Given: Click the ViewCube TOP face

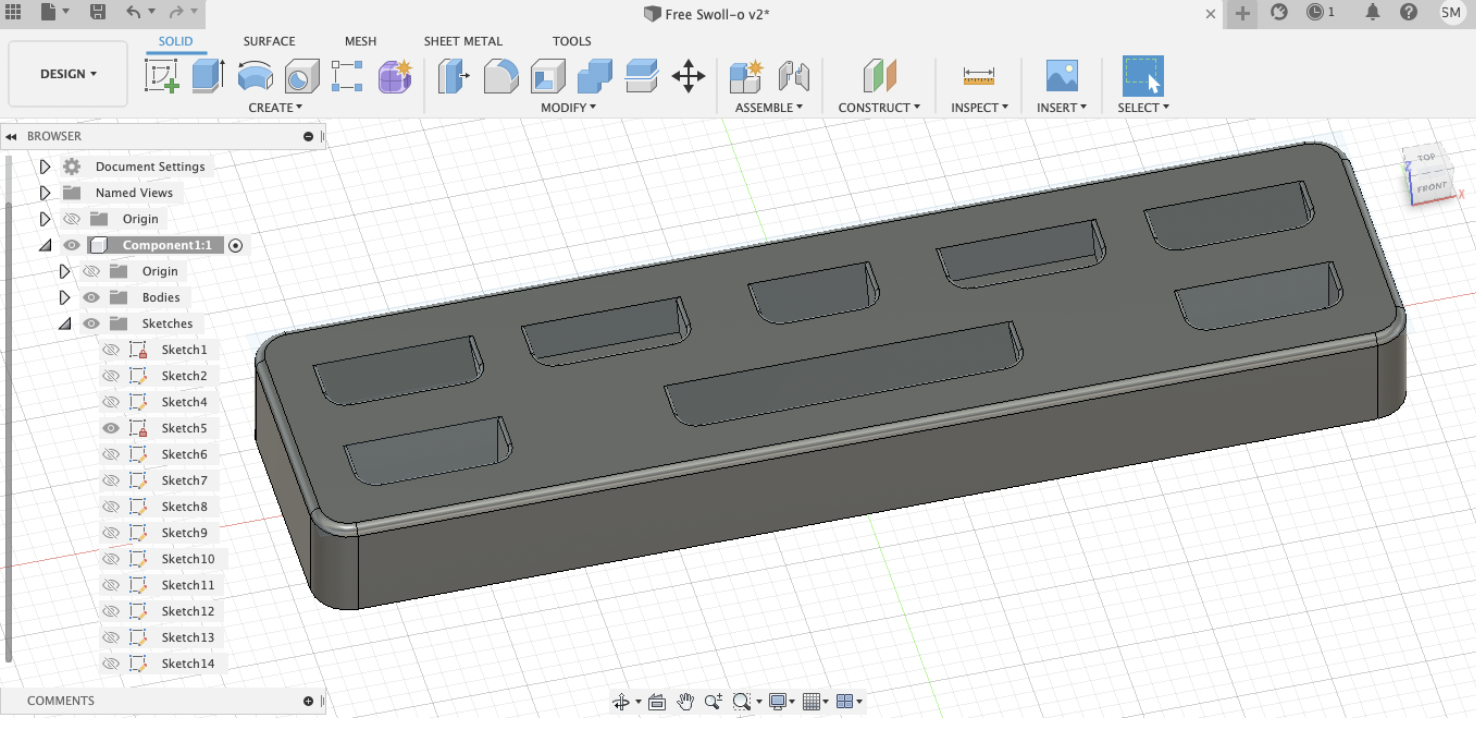Looking at the screenshot, I should [x=1425, y=158].
